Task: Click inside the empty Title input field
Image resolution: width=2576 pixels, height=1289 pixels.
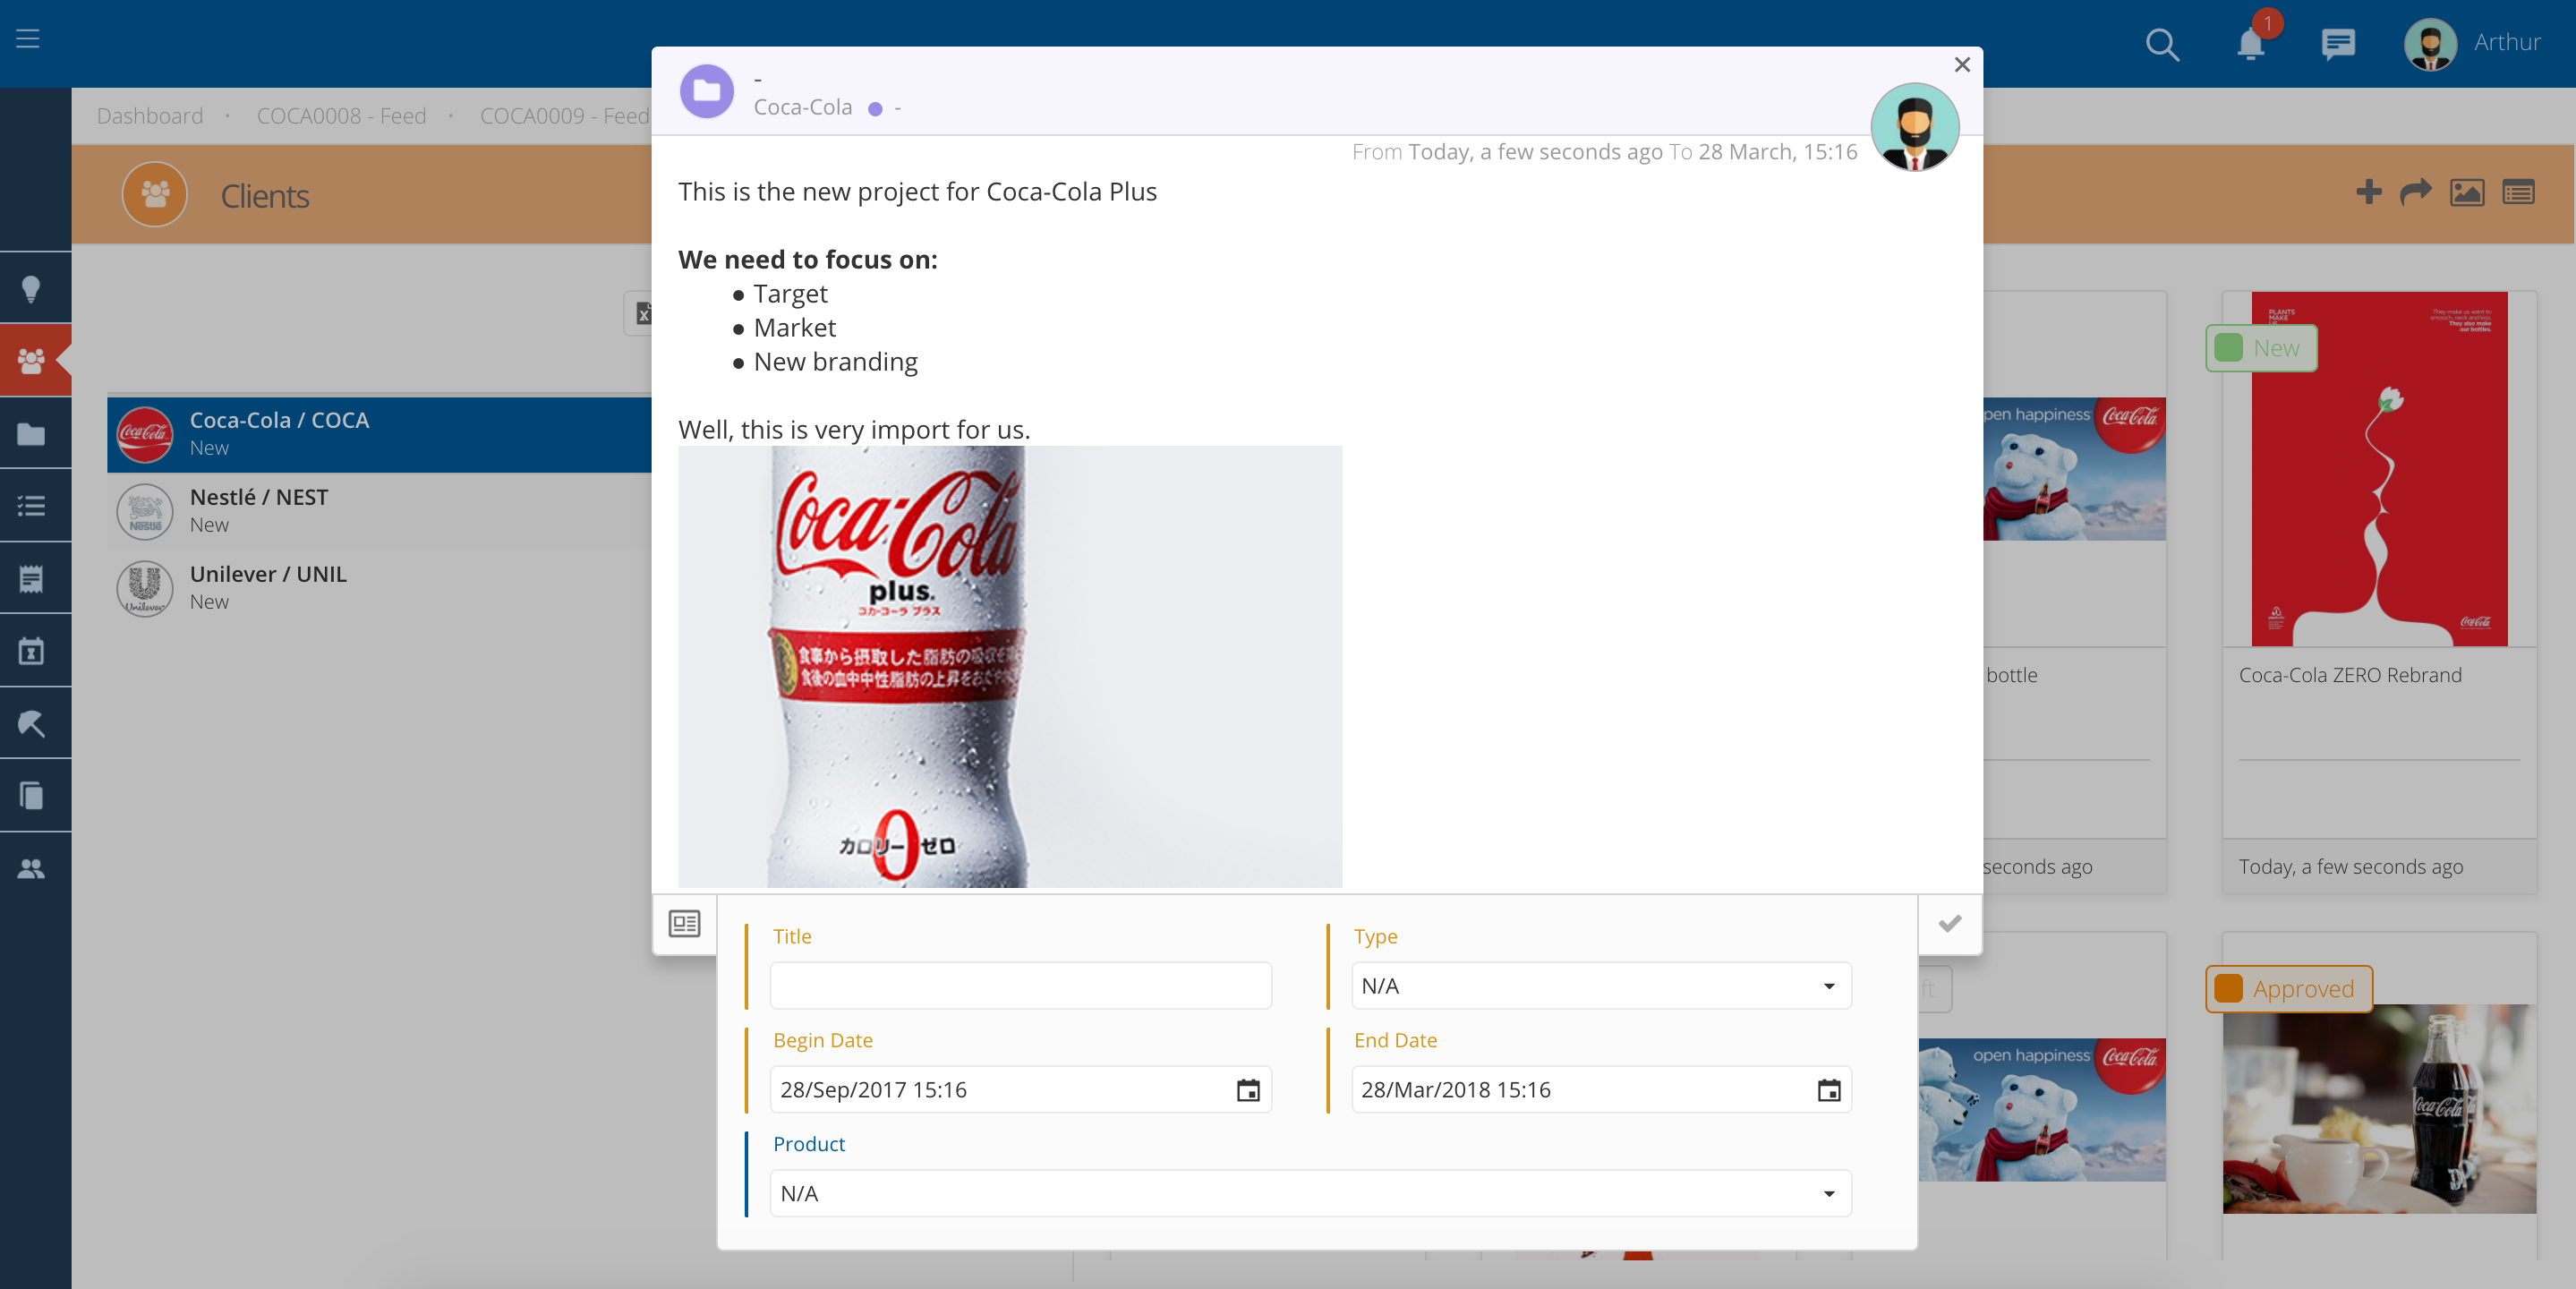Action: (x=1019, y=986)
